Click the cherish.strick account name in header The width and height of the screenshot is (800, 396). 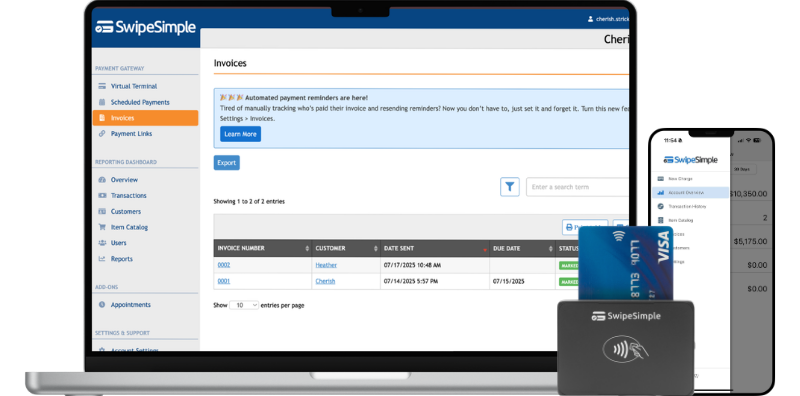tap(612, 19)
